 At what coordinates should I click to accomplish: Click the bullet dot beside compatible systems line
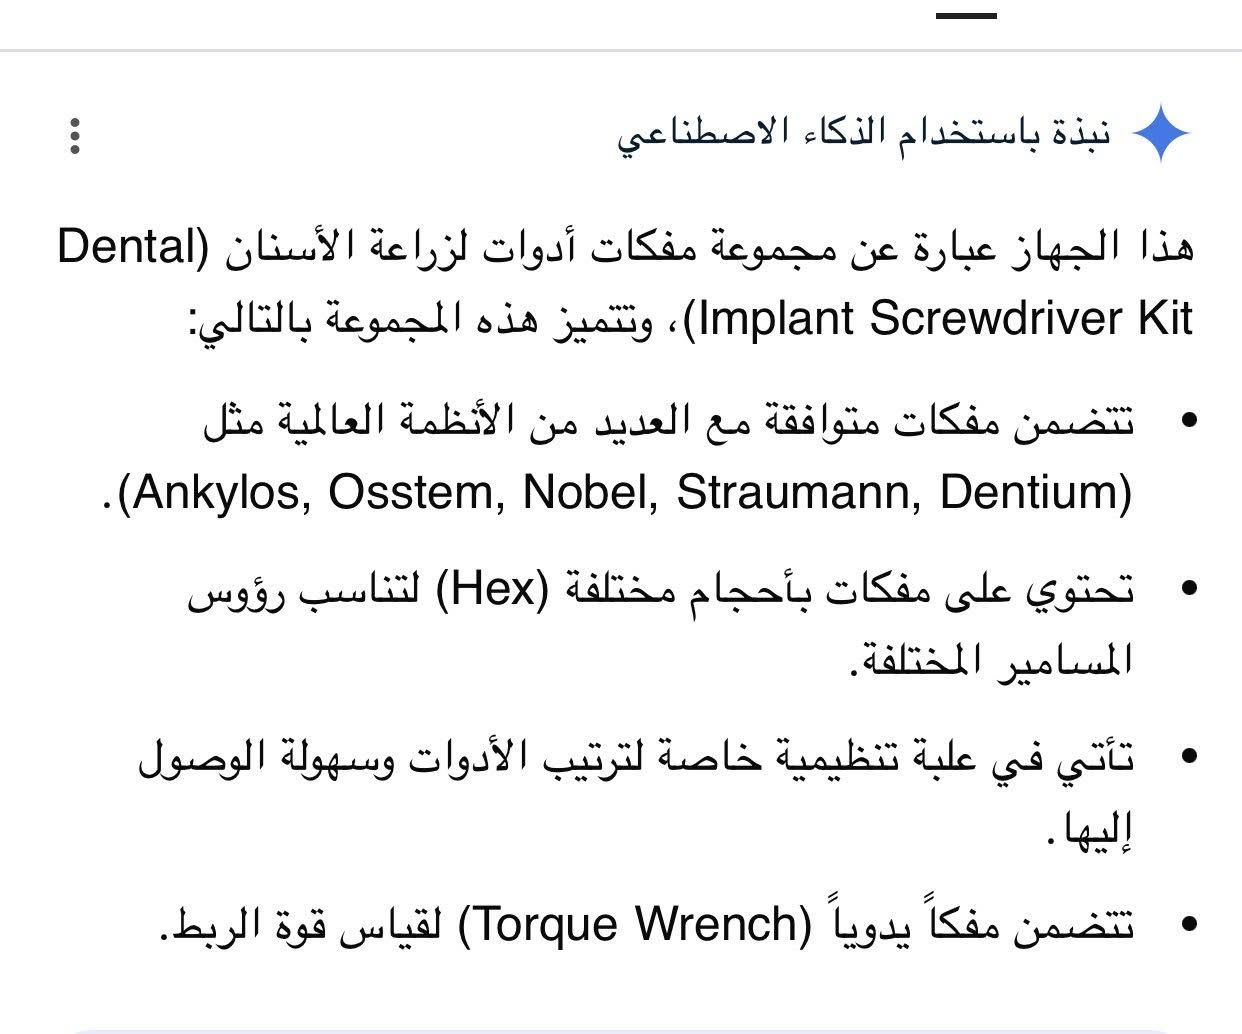tap(1189, 422)
